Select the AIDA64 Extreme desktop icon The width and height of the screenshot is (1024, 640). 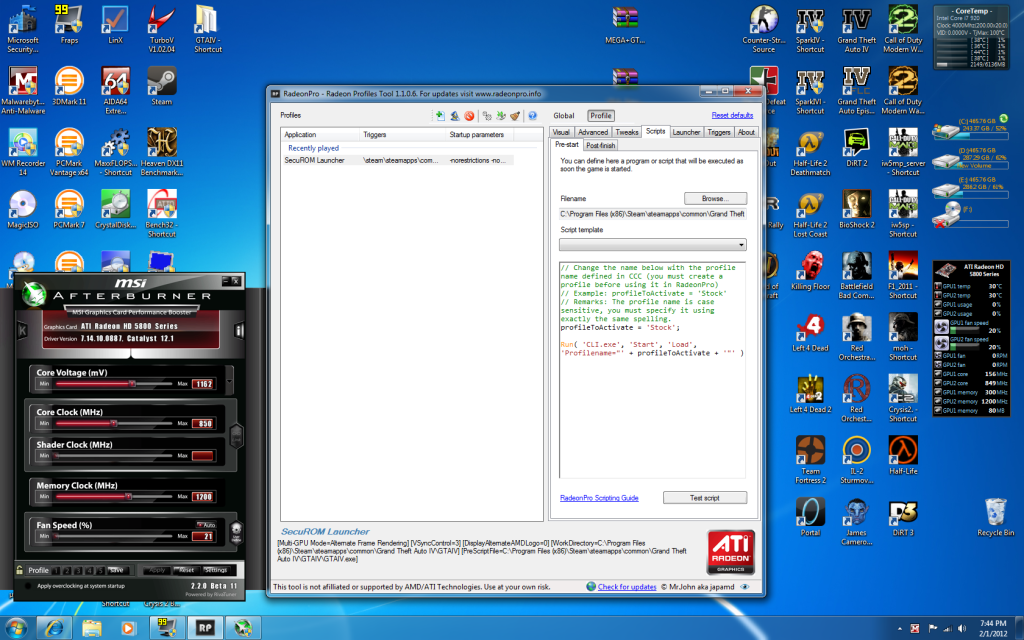[115, 91]
